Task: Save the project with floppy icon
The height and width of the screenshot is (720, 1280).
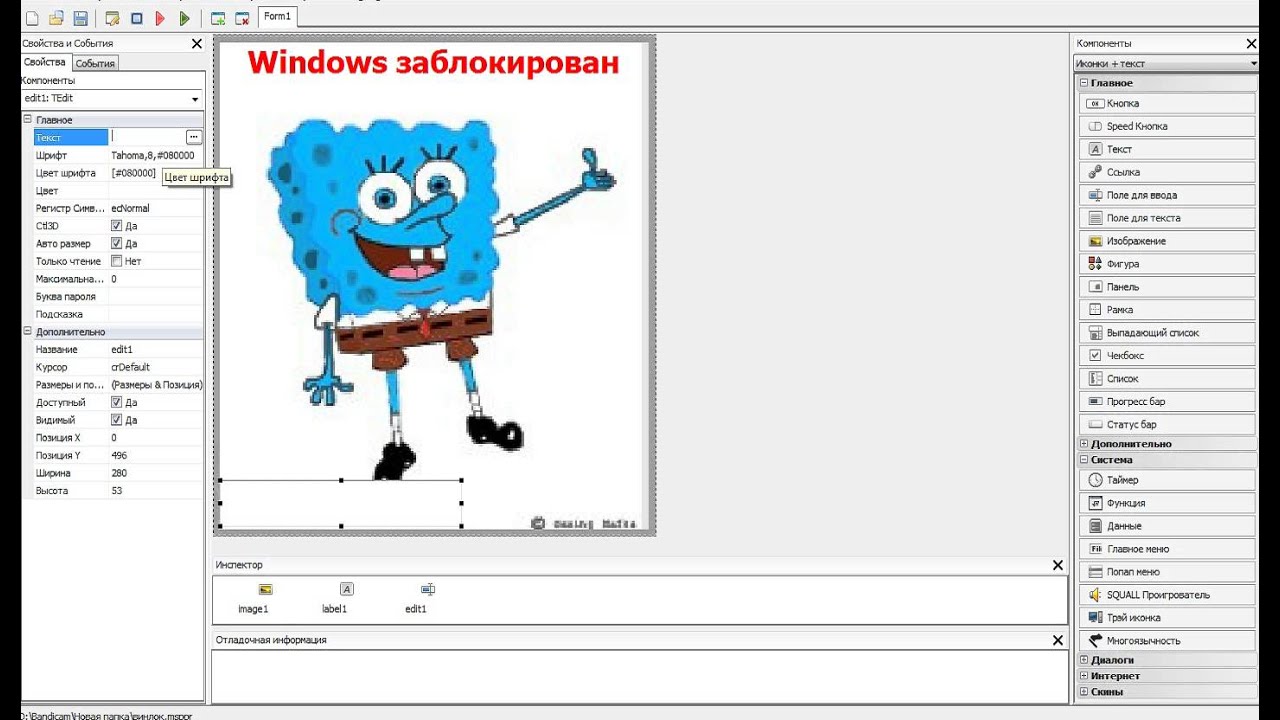Action: [80, 18]
